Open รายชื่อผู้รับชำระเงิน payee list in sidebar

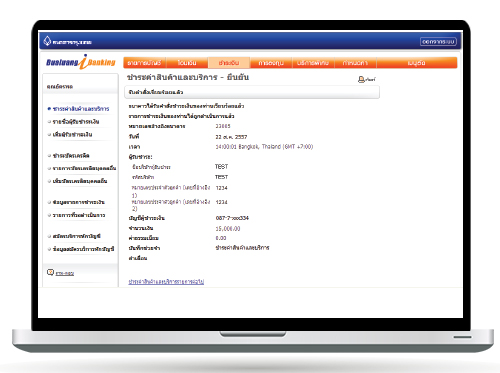(76, 122)
